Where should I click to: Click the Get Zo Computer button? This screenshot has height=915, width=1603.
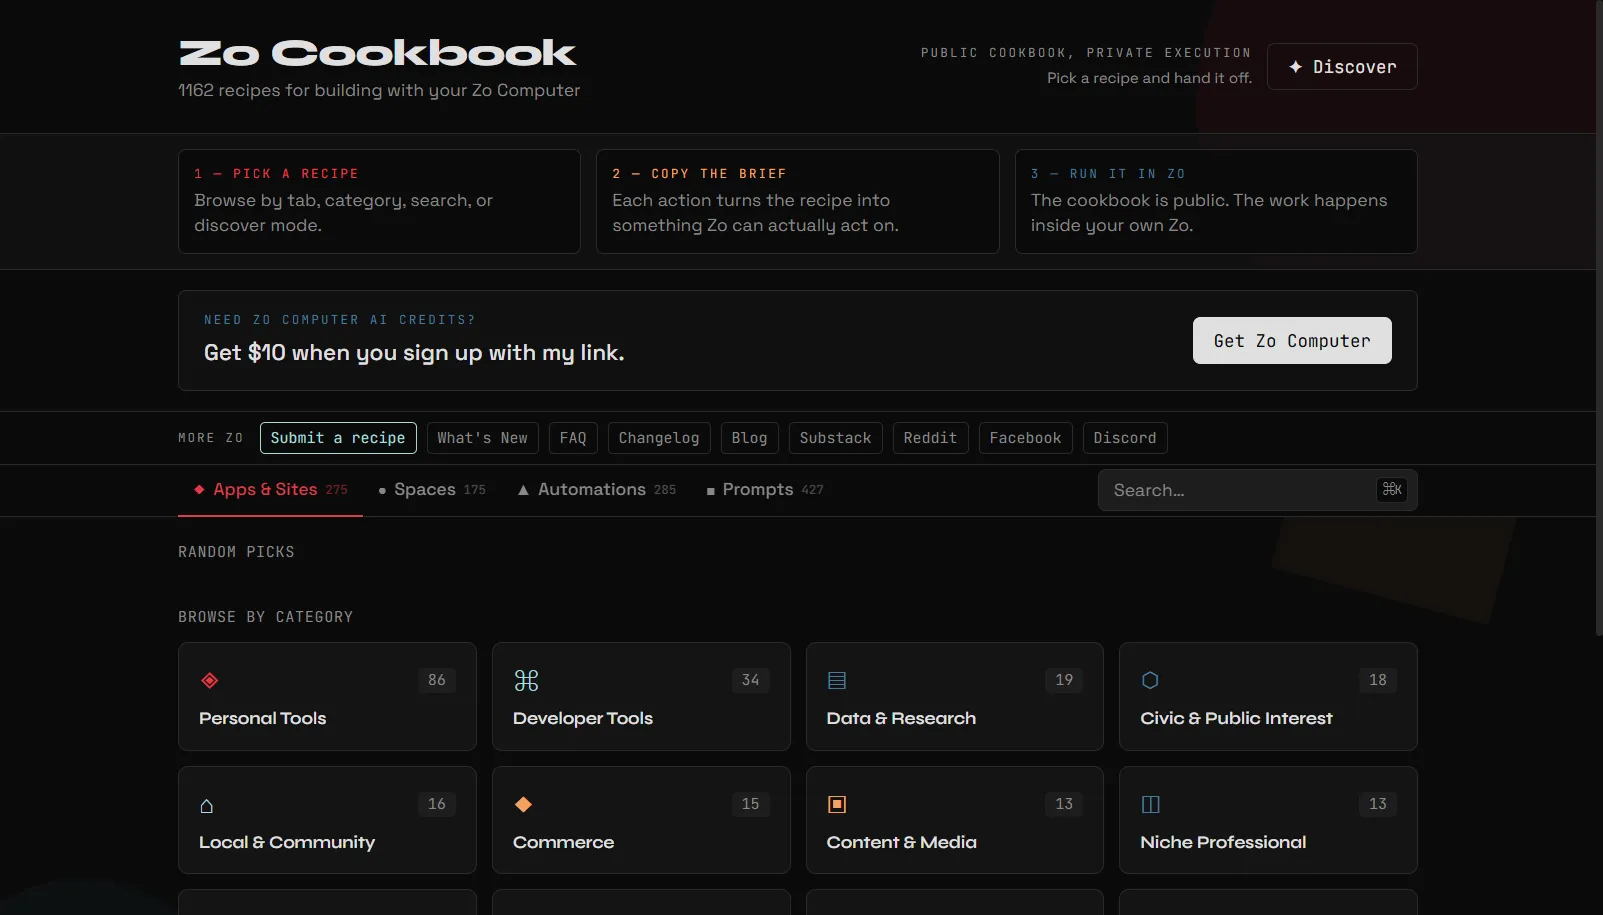[1292, 341]
